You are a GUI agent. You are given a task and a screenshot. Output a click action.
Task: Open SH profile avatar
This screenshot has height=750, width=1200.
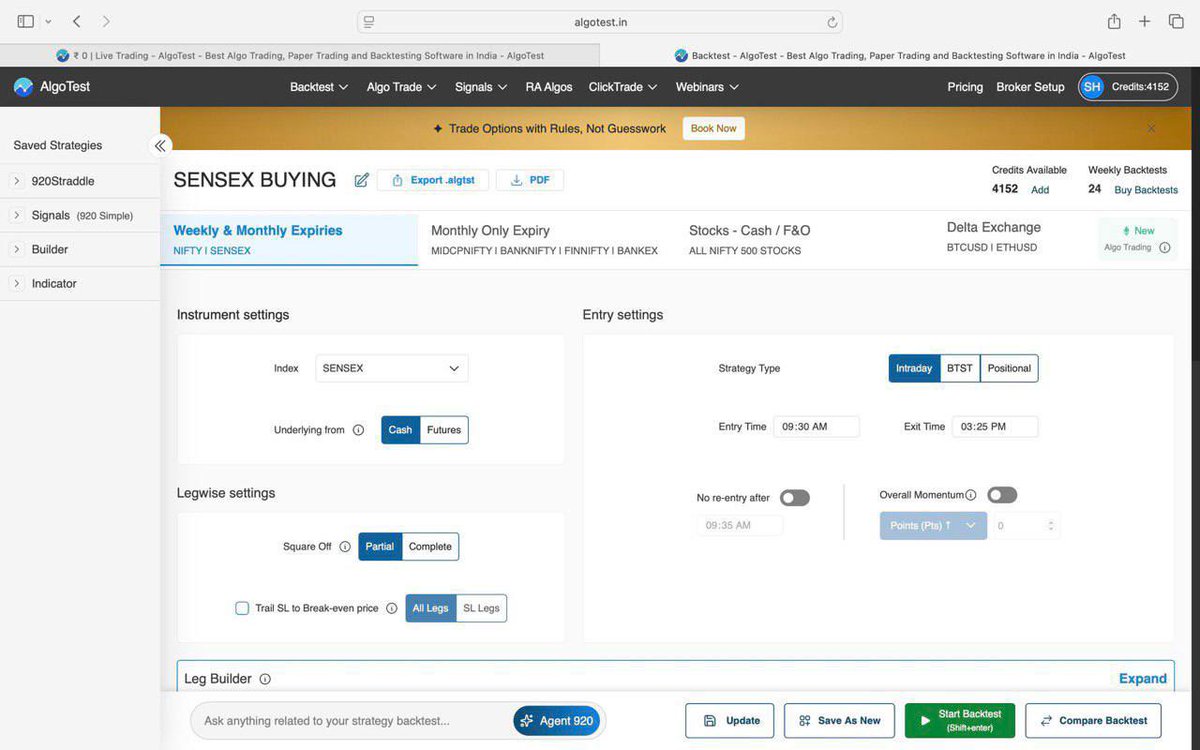[x=1092, y=87]
